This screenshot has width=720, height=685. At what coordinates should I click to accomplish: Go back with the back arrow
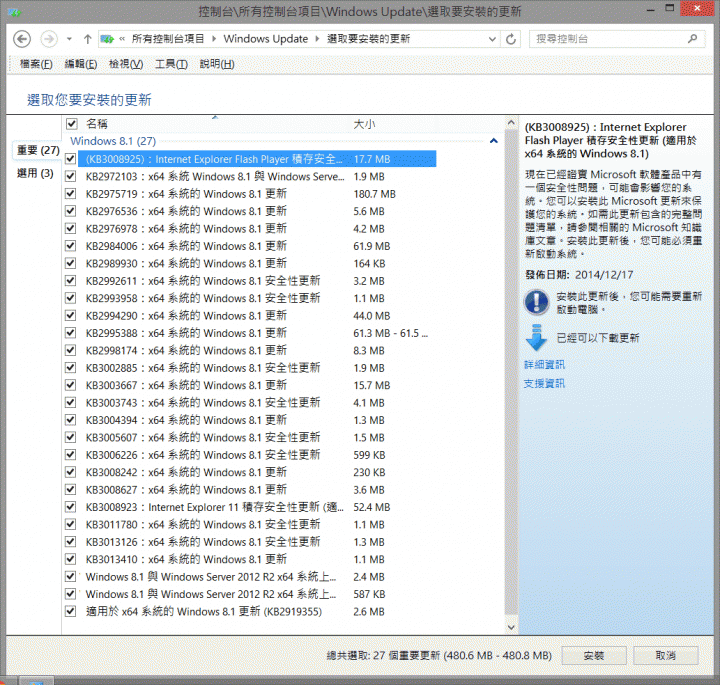22,39
